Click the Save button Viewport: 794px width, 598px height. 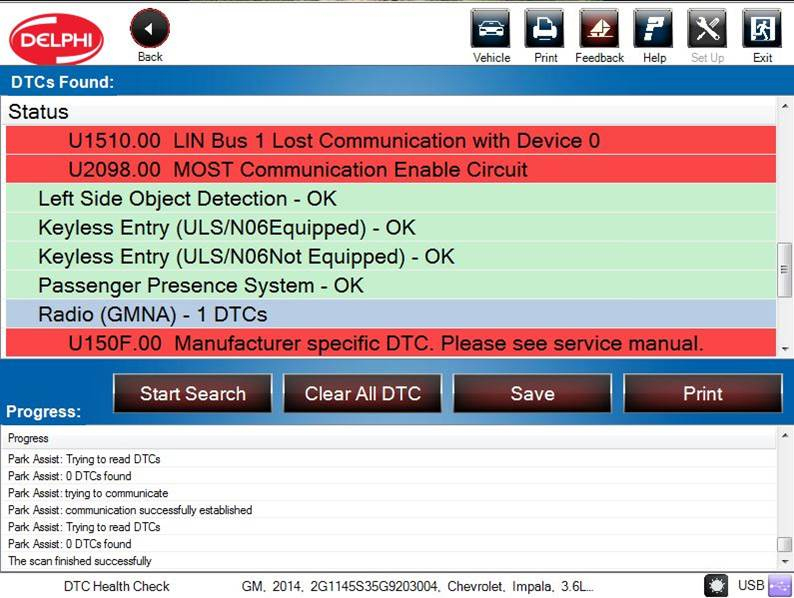(x=532, y=393)
